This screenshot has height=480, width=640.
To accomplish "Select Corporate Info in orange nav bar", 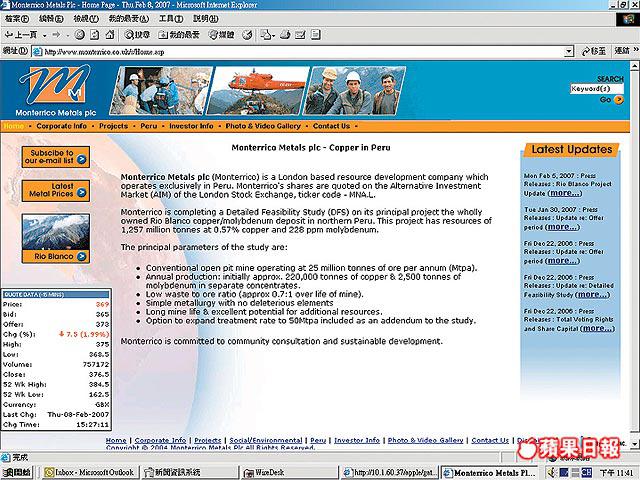I will click(x=61, y=126).
